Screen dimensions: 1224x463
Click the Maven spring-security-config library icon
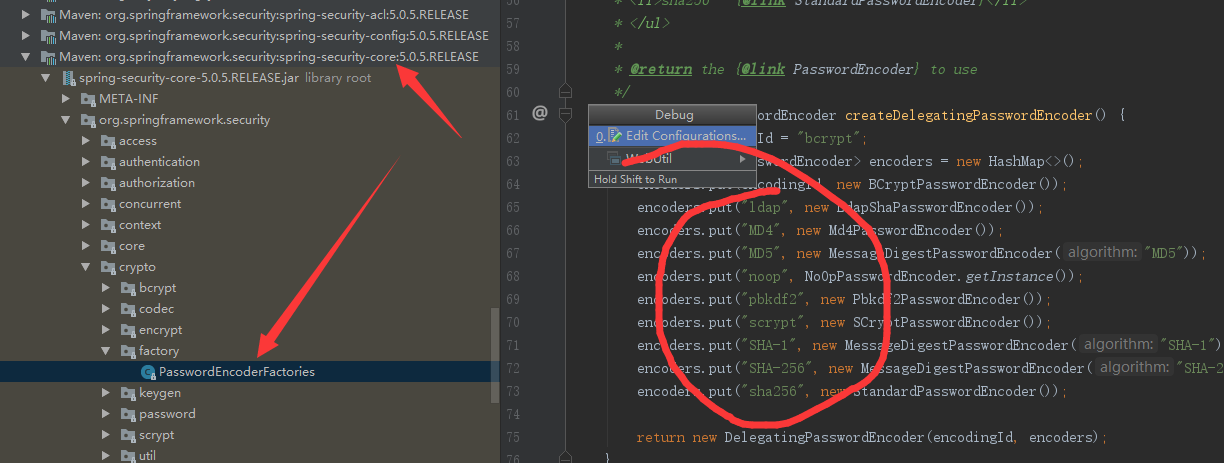47,36
